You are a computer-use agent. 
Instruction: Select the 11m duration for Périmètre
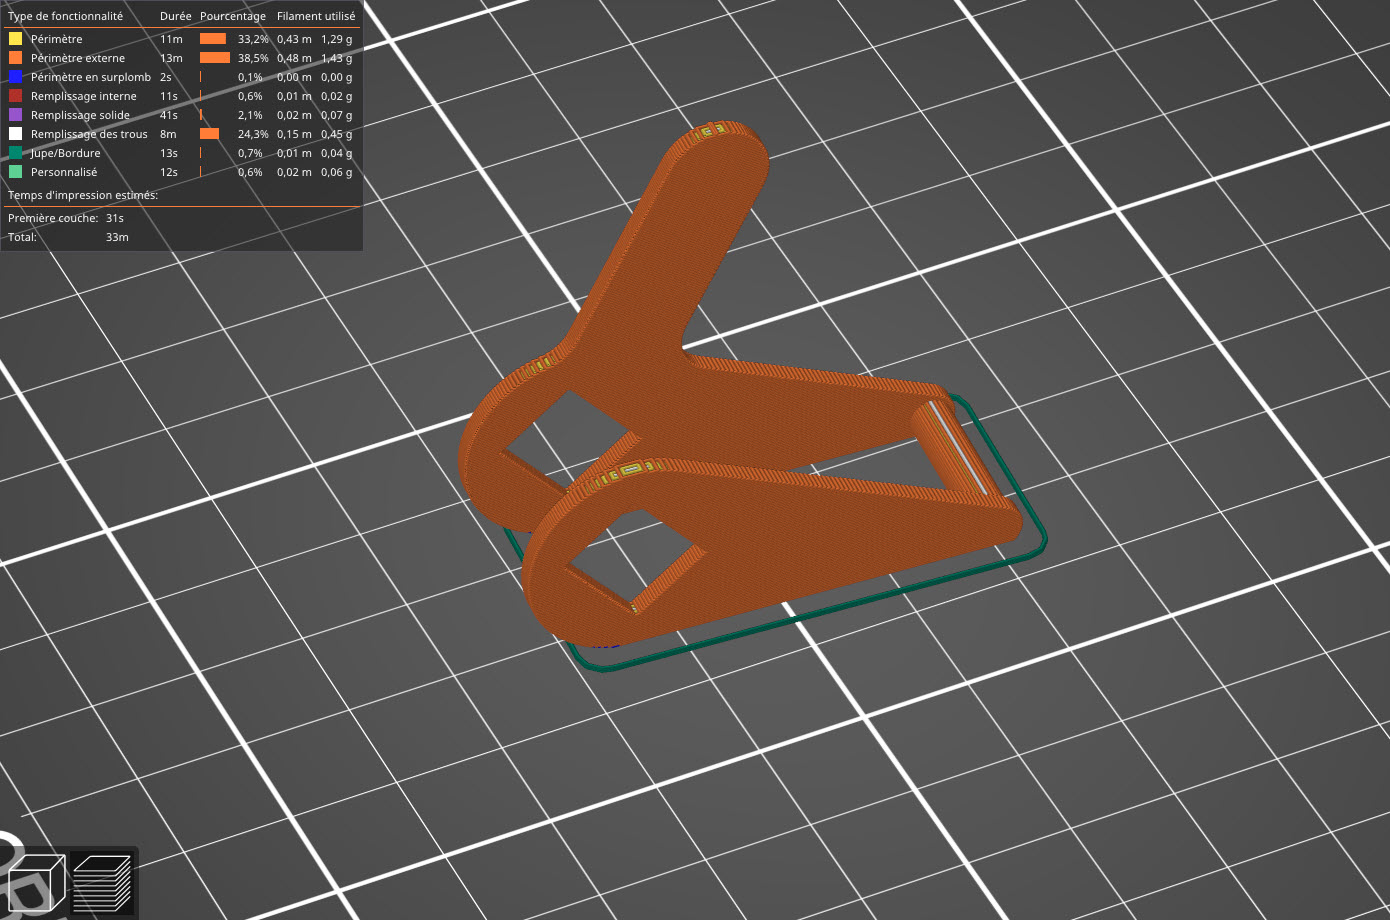click(x=171, y=39)
